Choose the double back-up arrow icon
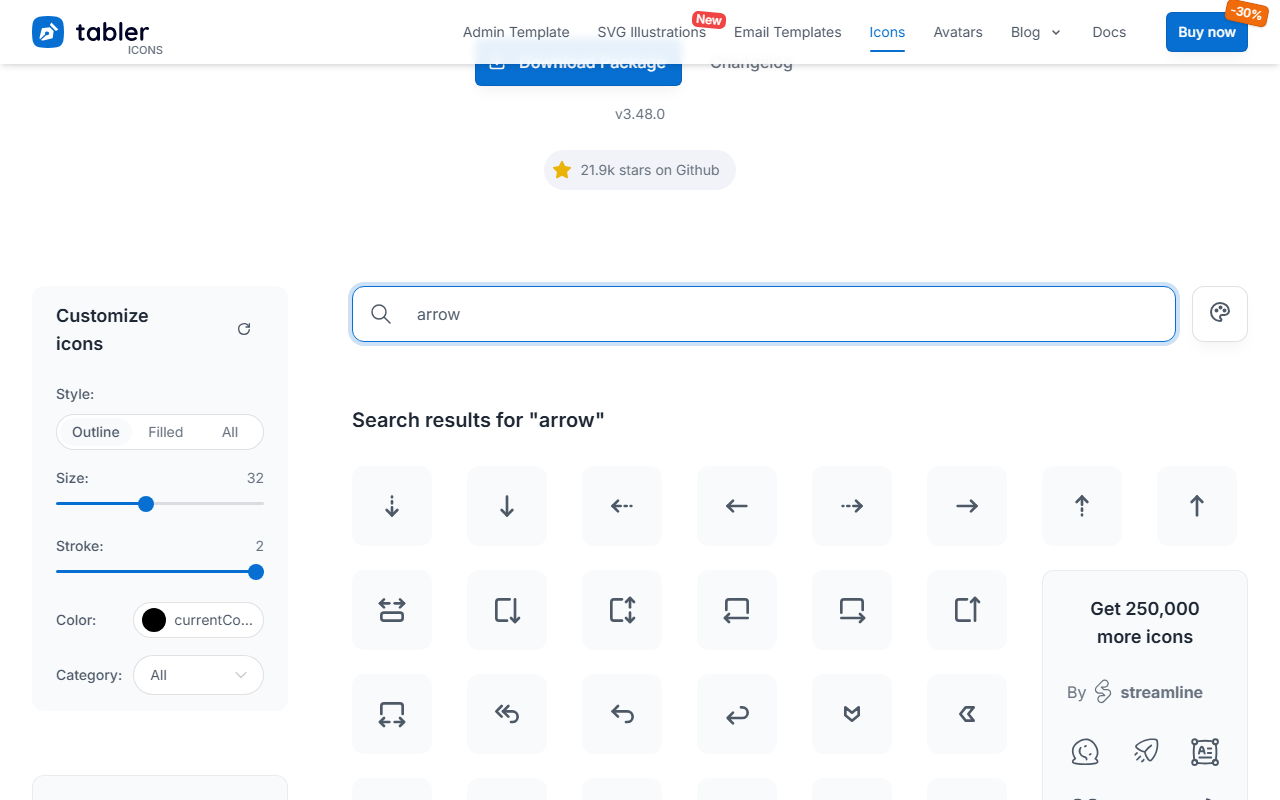Image resolution: width=1280 pixels, height=800 pixels. 507,714
